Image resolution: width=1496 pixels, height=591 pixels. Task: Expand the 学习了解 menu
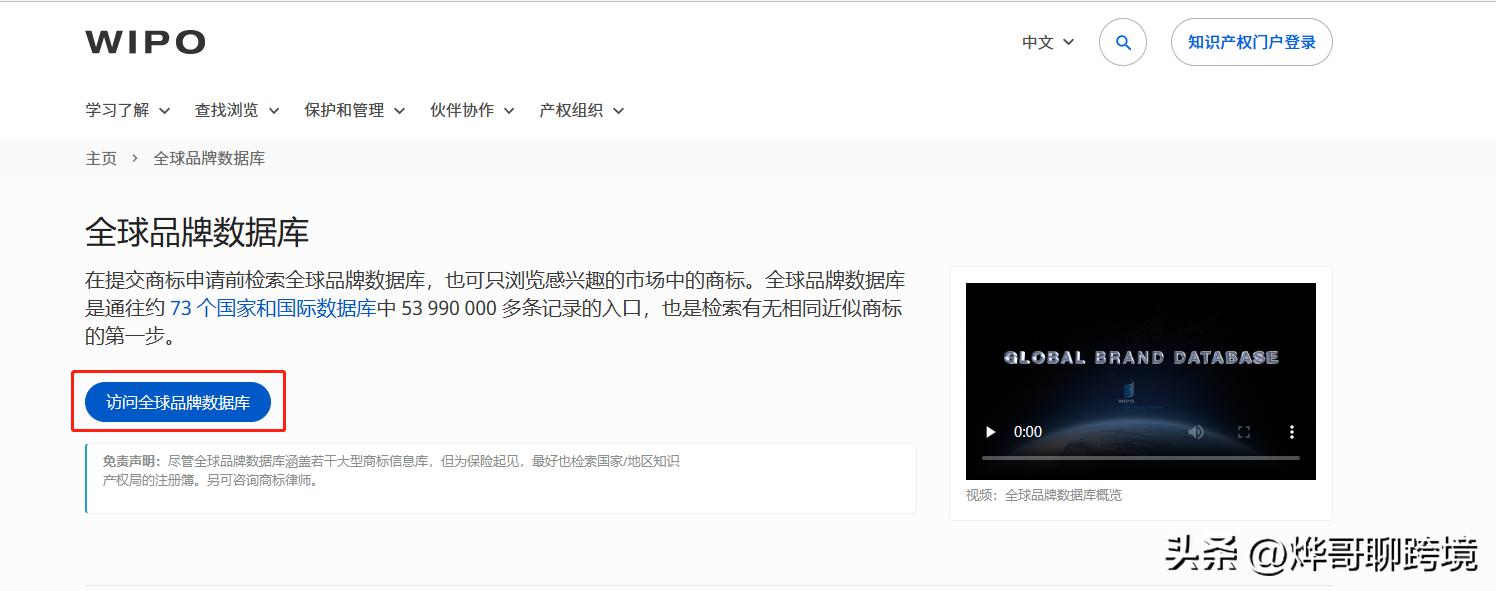128,110
